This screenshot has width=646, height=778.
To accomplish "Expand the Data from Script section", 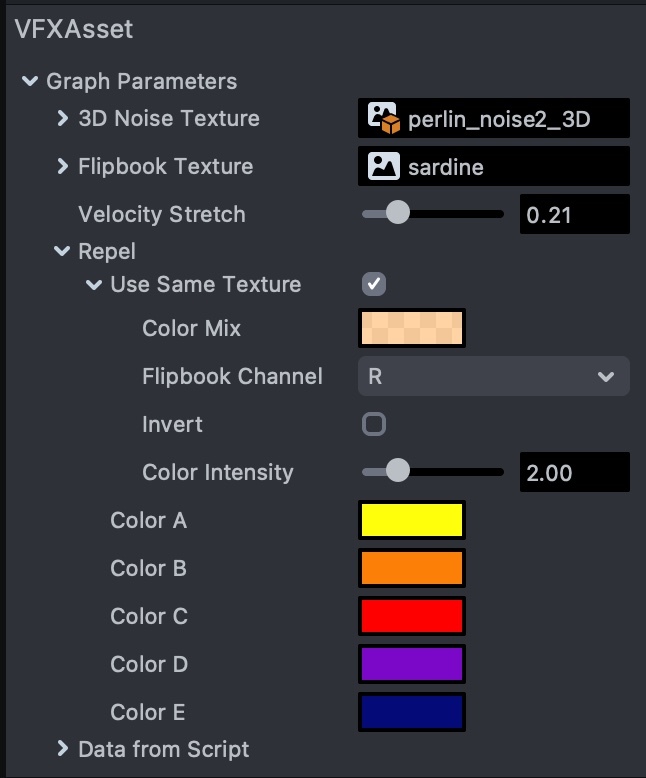I will coord(63,749).
